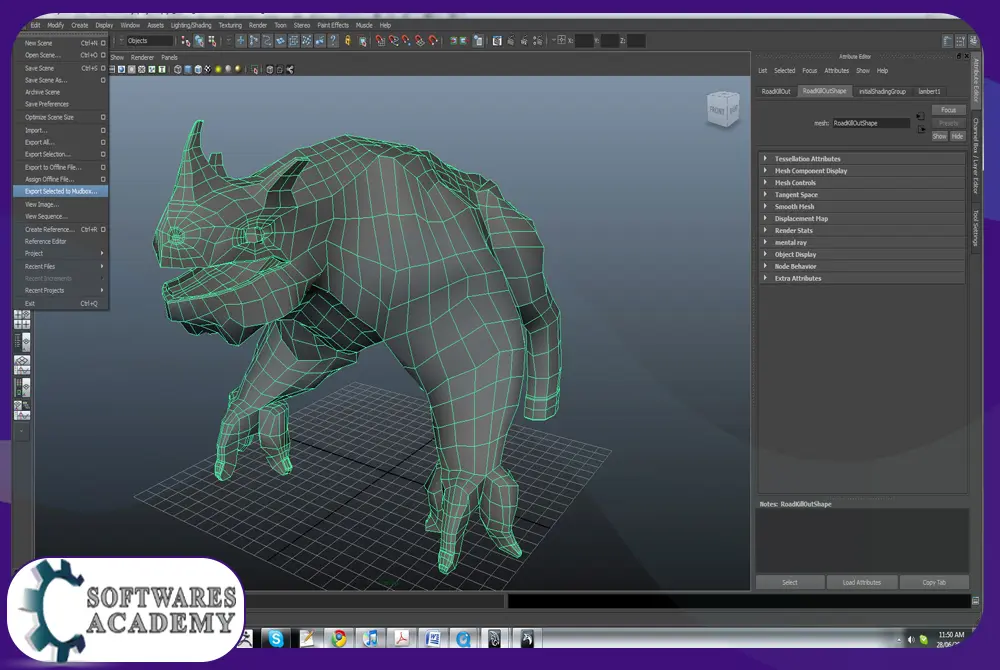
Task: Expand Mesh Controls section
Action: 862,182
